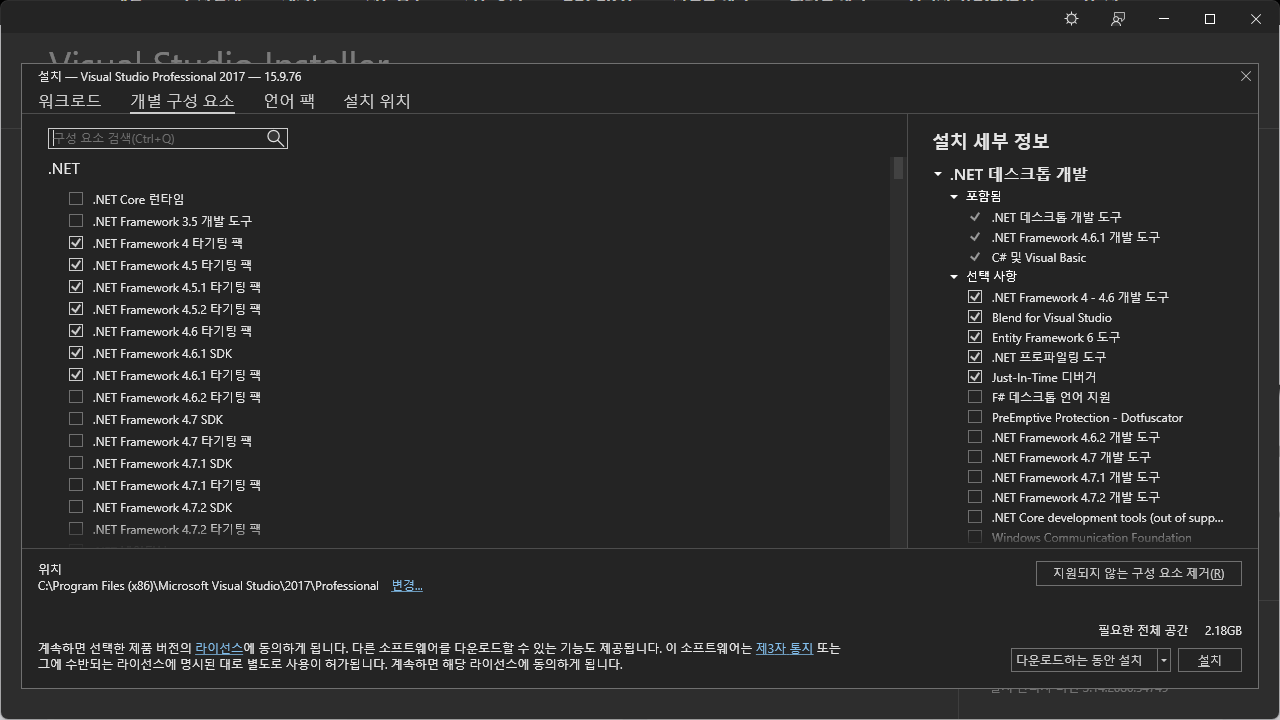This screenshot has width=1280, height=720.
Task: Uncheck .NET 프로파일링 도구 option
Action: click(x=975, y=357)
